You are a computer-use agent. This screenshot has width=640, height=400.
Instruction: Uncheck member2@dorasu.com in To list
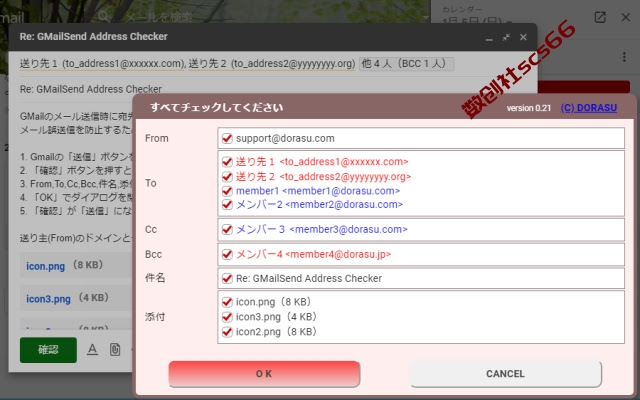click(227, 204)
